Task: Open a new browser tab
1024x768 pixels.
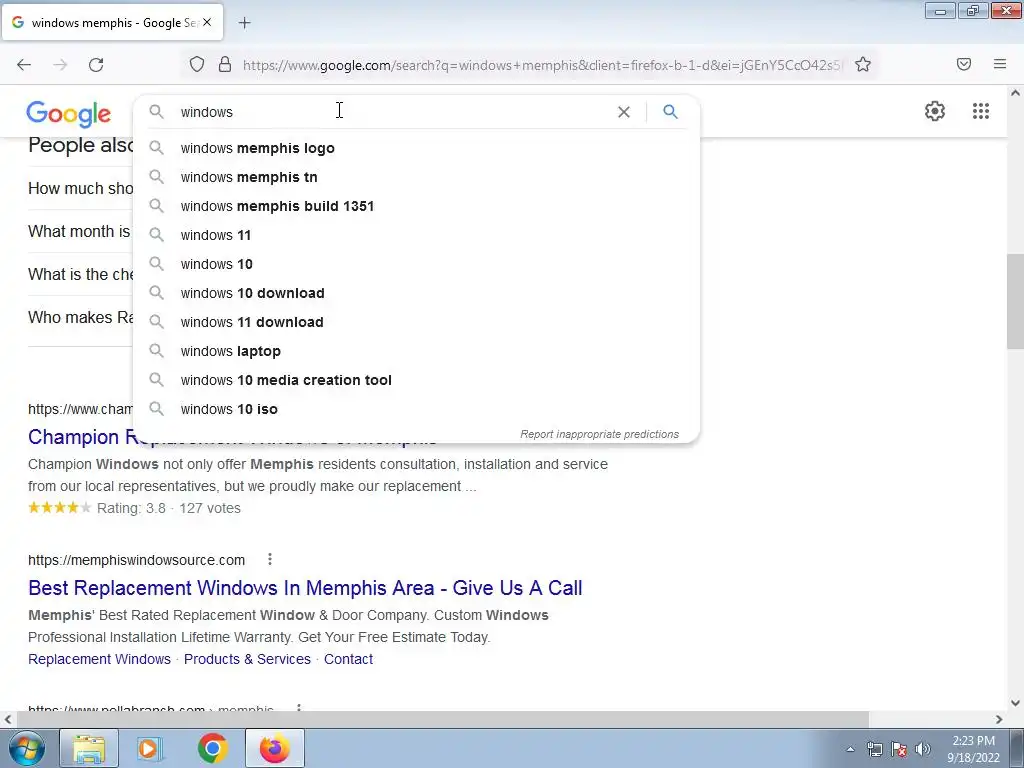Action: tap(244, 23)
